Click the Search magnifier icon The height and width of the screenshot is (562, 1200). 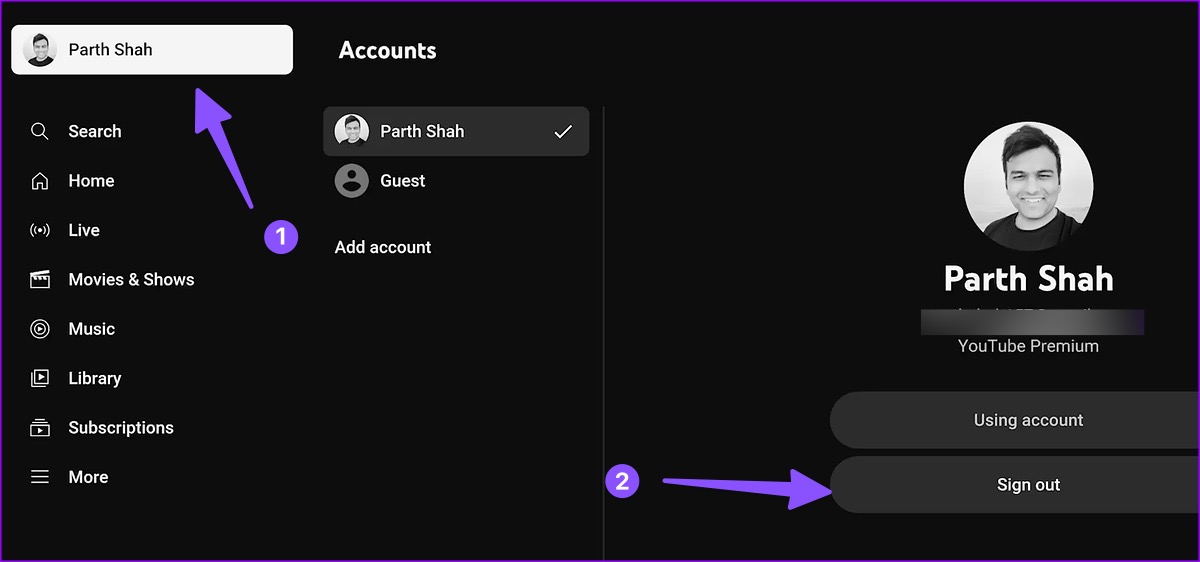coord(40,131)
